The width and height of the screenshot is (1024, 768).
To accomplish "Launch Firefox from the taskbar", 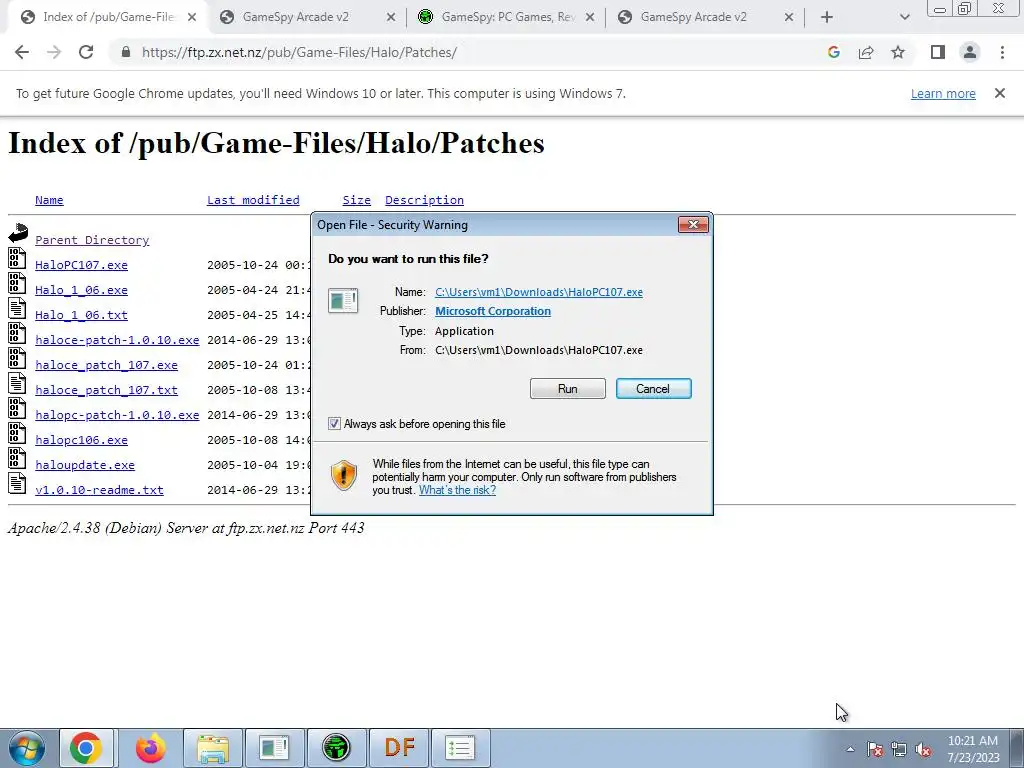I will 150,748.
